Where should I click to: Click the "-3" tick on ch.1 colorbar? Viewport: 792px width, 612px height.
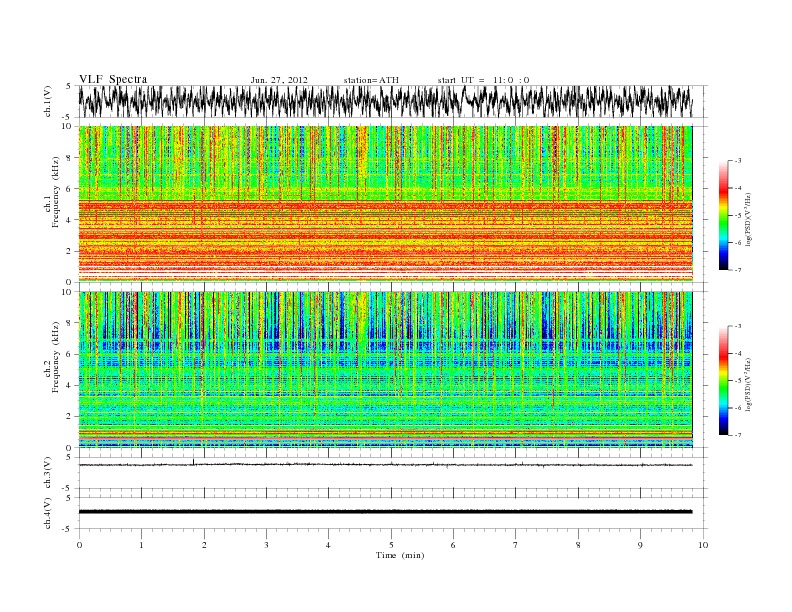point(737,161)
